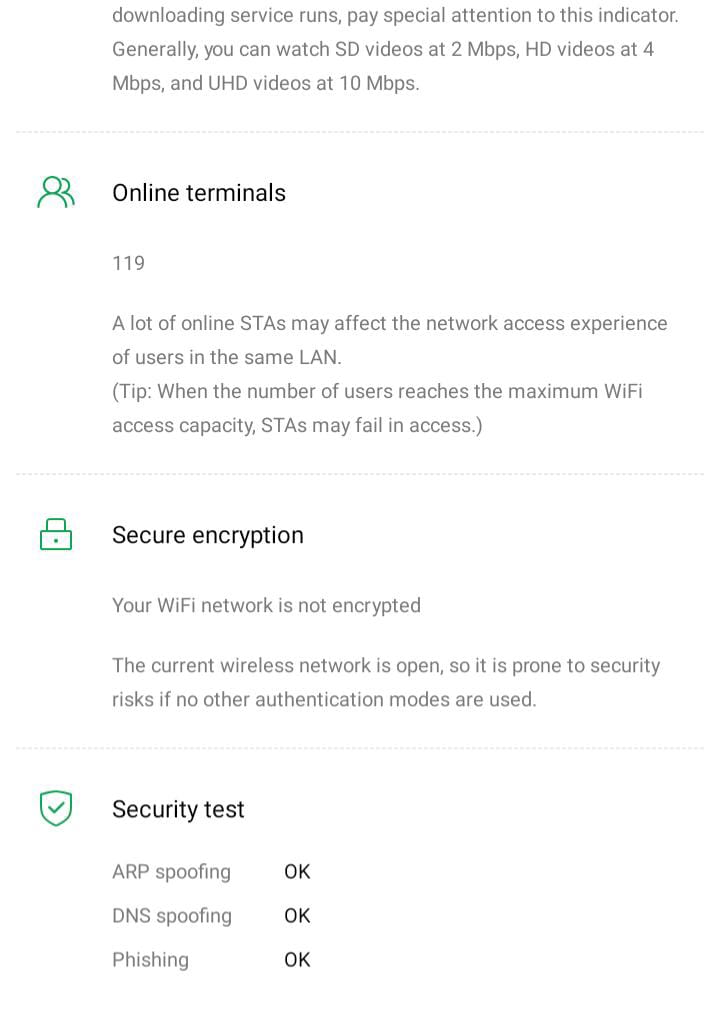
Task: Select the Phishing label
Action: pos(150,959)
